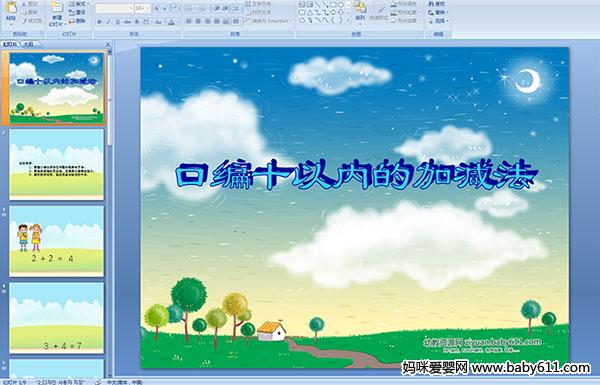
Task: Select the Format Painter tool
Action: [x=32, y=21]
